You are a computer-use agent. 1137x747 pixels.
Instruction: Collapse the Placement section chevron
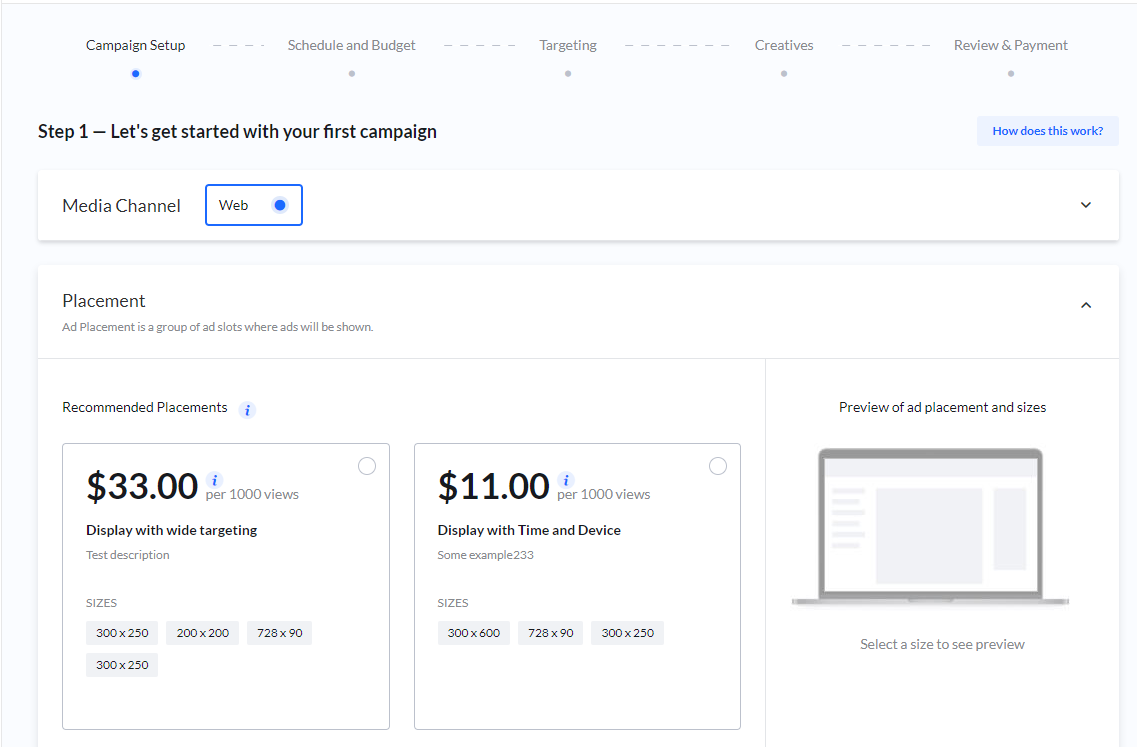[1086, 305]
